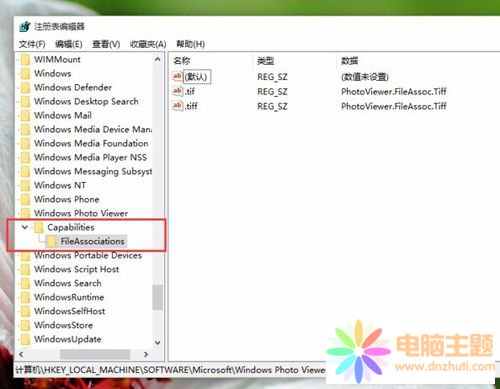Click tree scroll up arrow
Screen dimensions: 500x389
pos(158,59)
